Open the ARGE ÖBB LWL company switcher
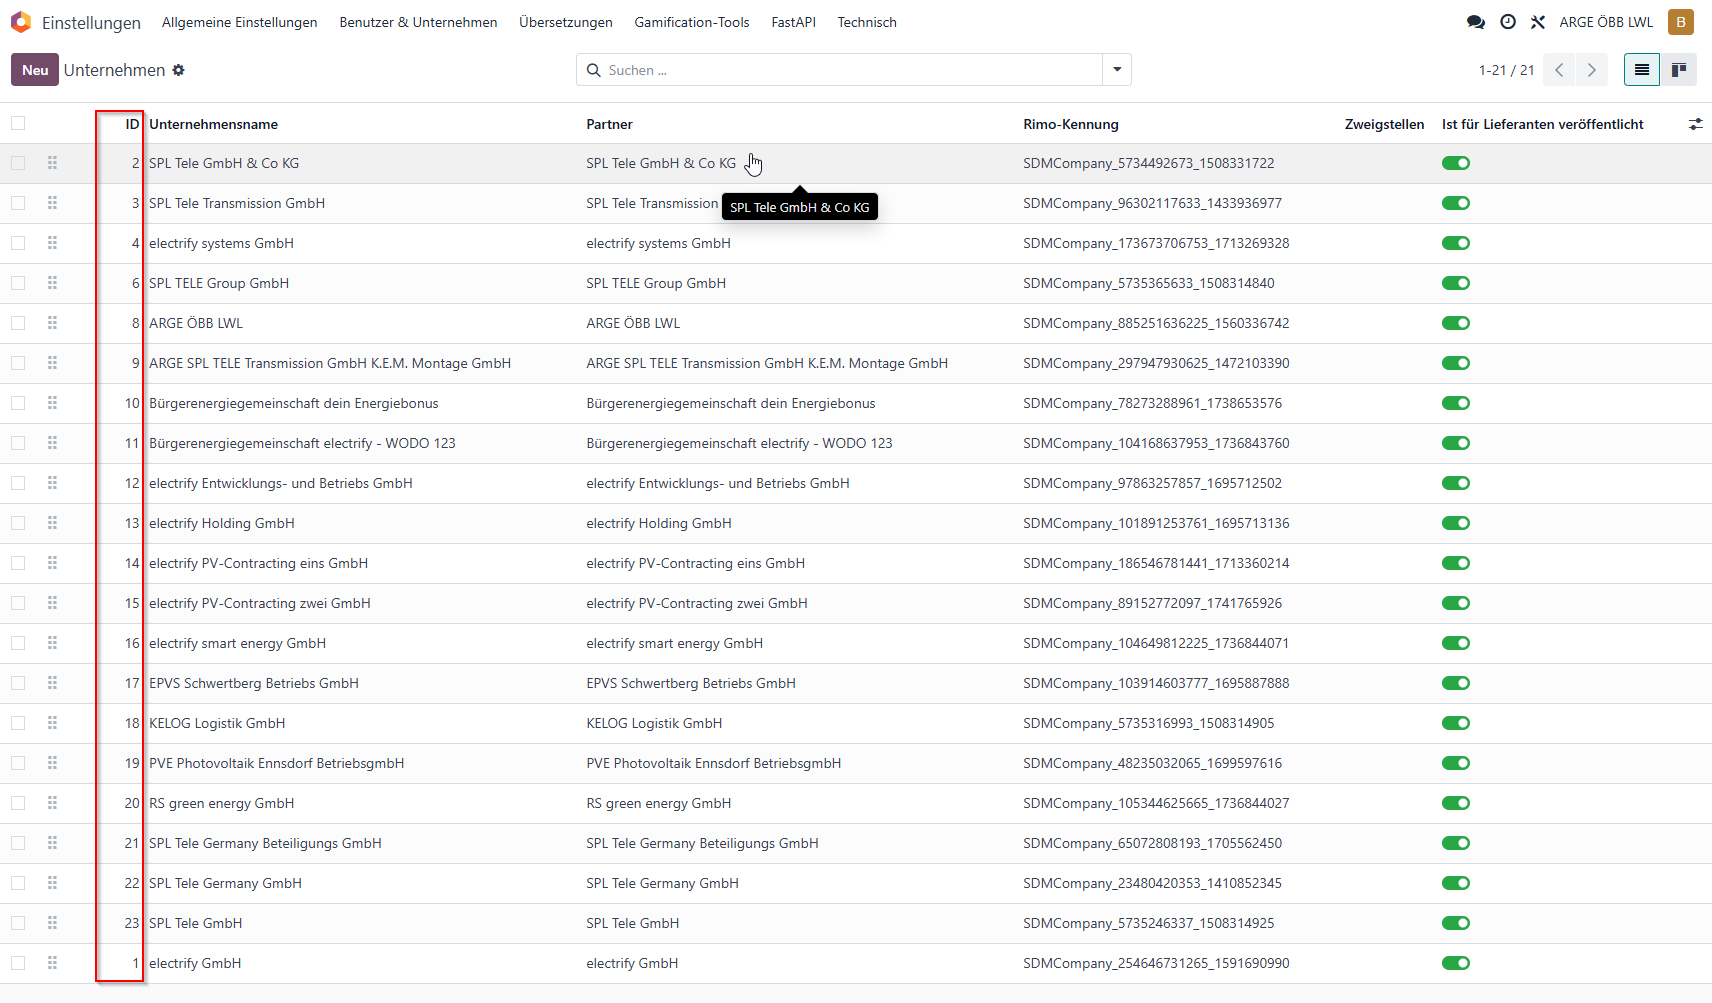This screenshot has width=1712, height=1003. coord(1606,22)
